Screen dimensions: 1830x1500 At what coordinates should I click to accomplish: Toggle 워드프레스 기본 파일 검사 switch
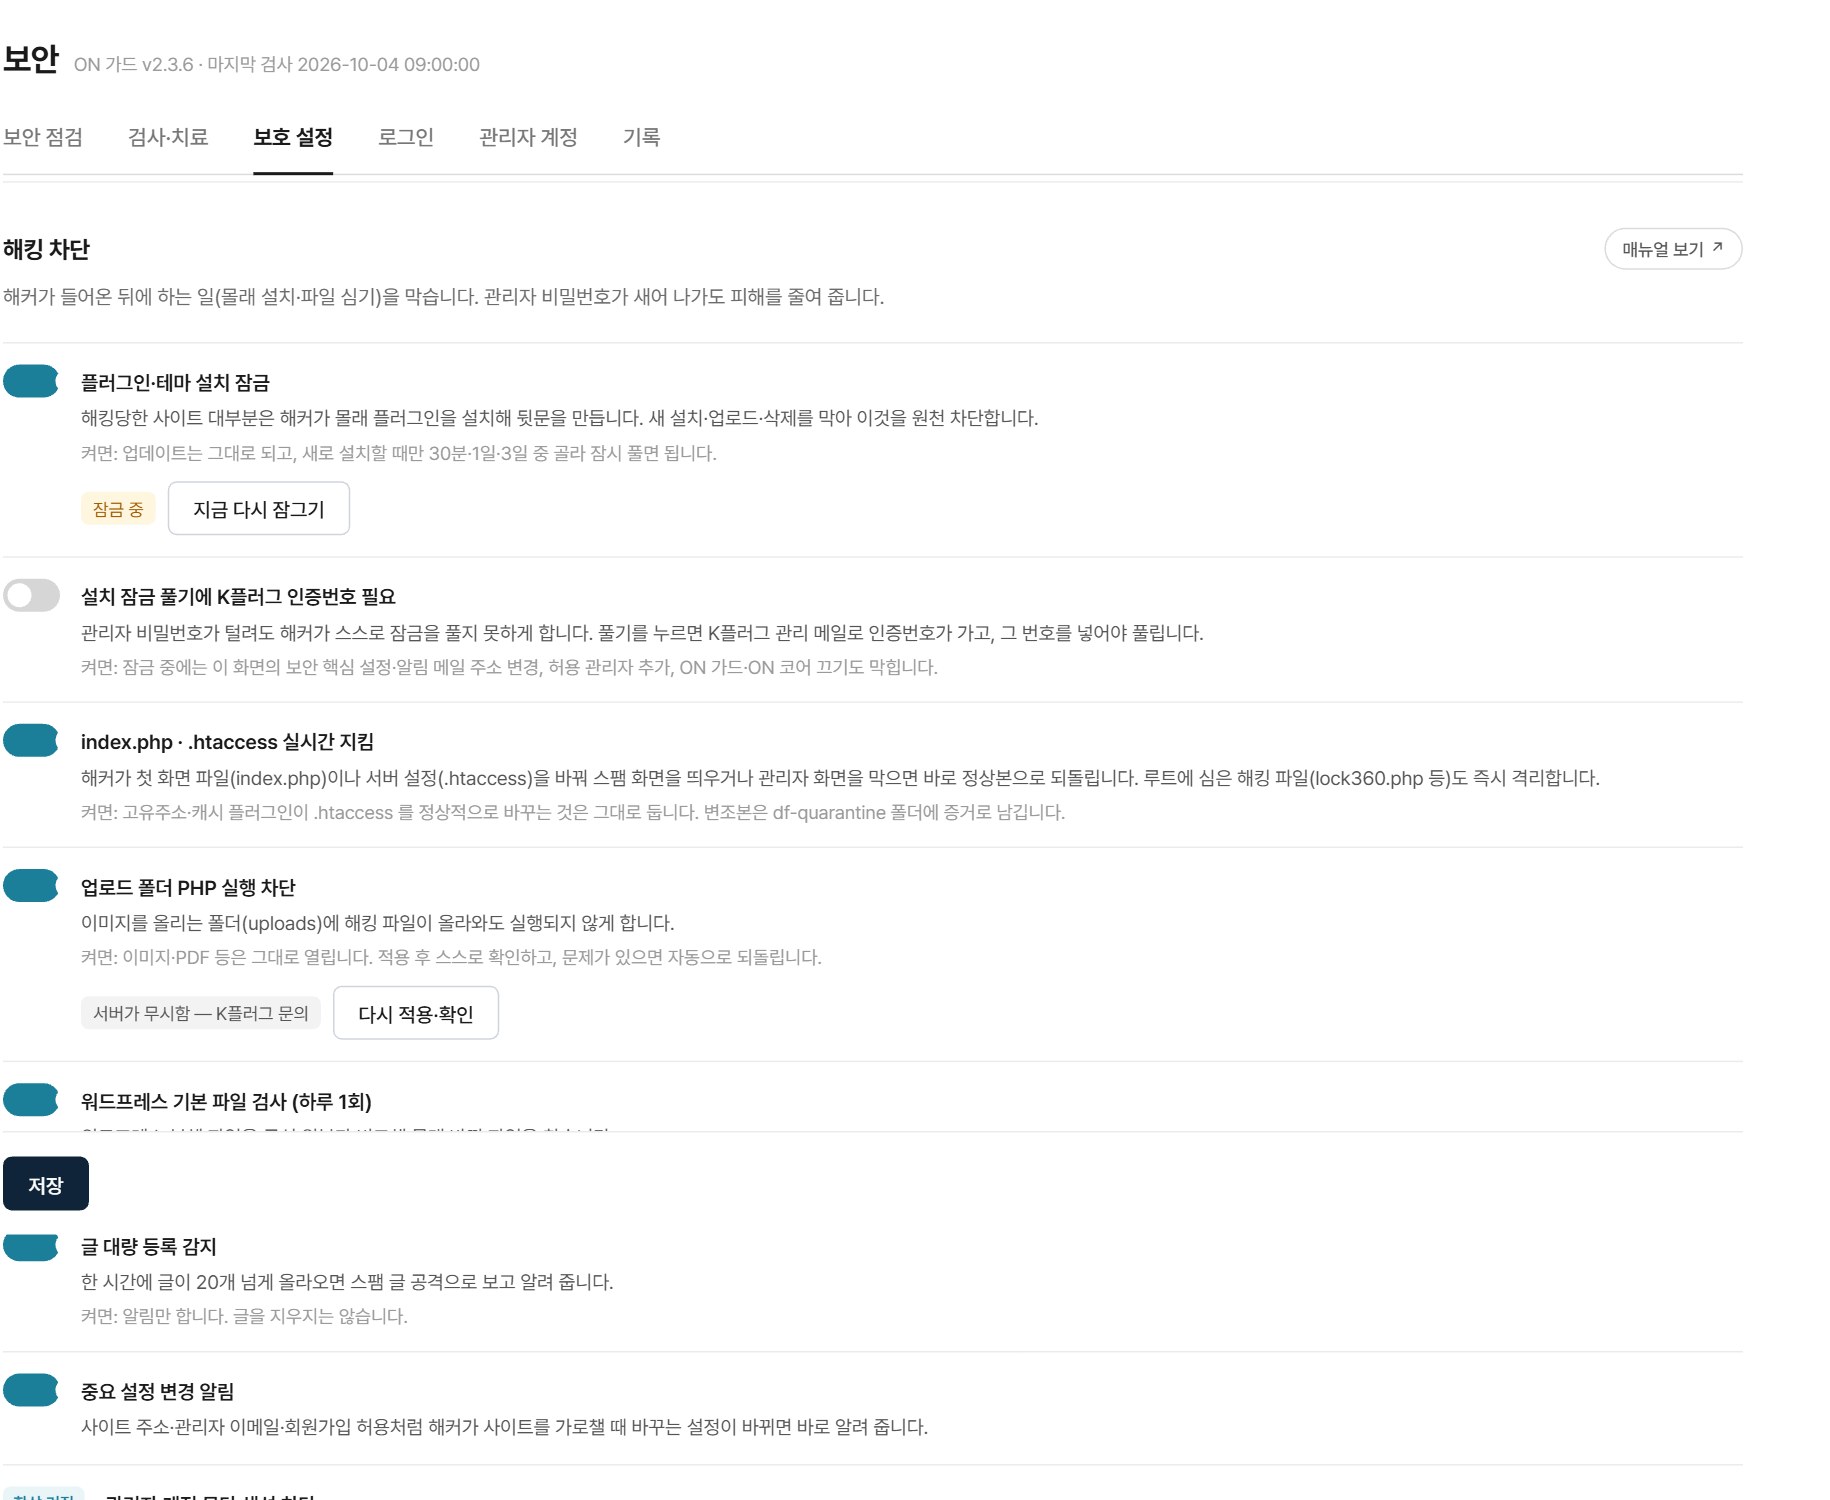click(x=31, y=1099)
